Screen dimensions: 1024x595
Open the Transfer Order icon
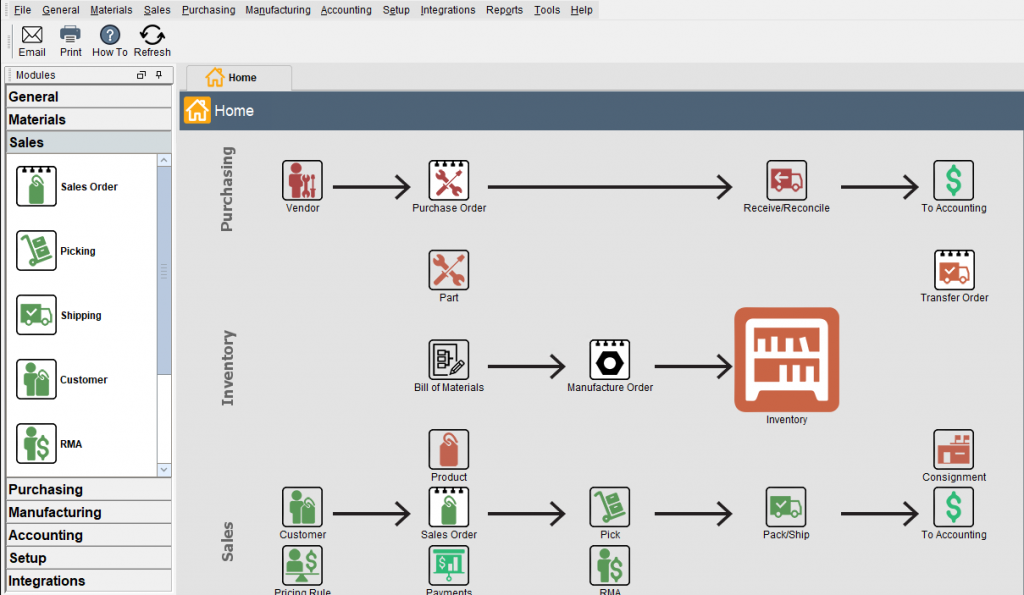[954, 271]
